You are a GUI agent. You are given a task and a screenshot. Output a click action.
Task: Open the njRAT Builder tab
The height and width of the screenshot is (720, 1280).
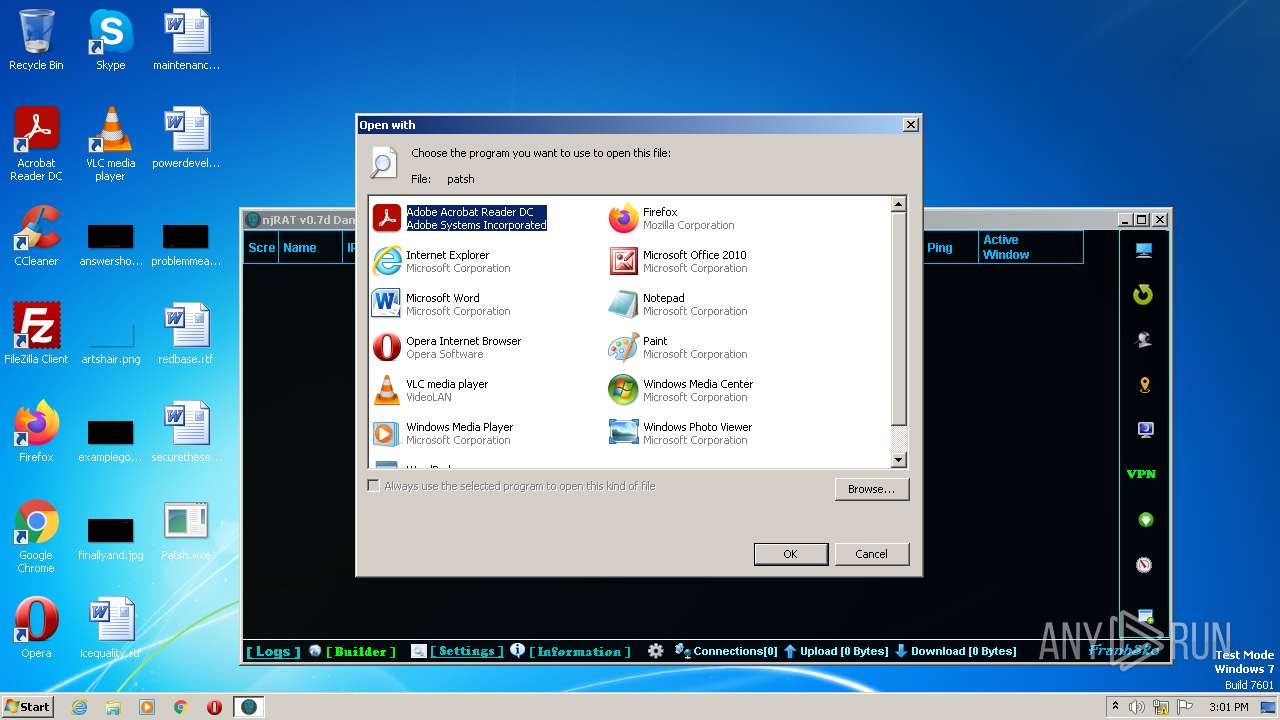360,651
